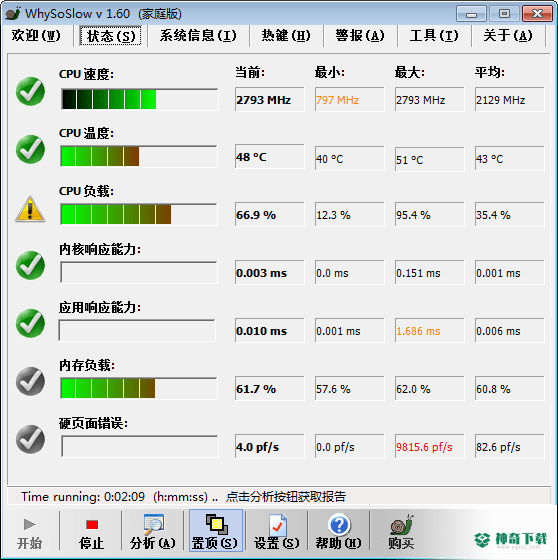Click the CPU 速度: label
Viewport: 558px width, 560px height.
click(86, 74)
